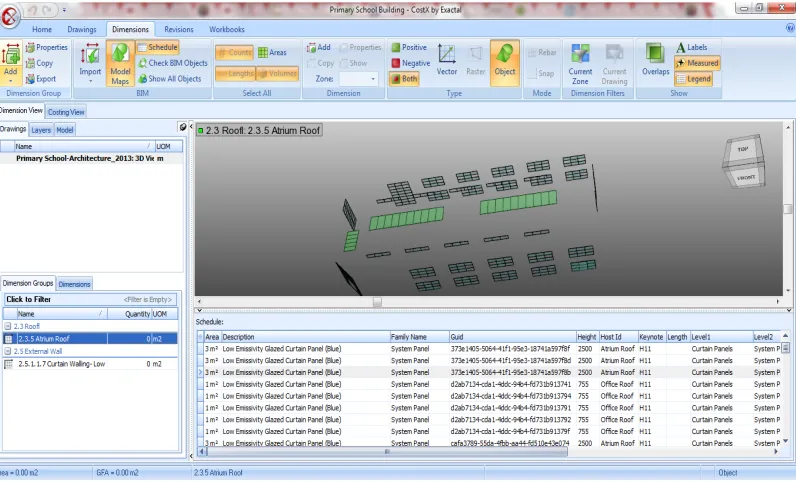Select the Area column header
This screenshot has width=796, height=482.
(212, 337)
